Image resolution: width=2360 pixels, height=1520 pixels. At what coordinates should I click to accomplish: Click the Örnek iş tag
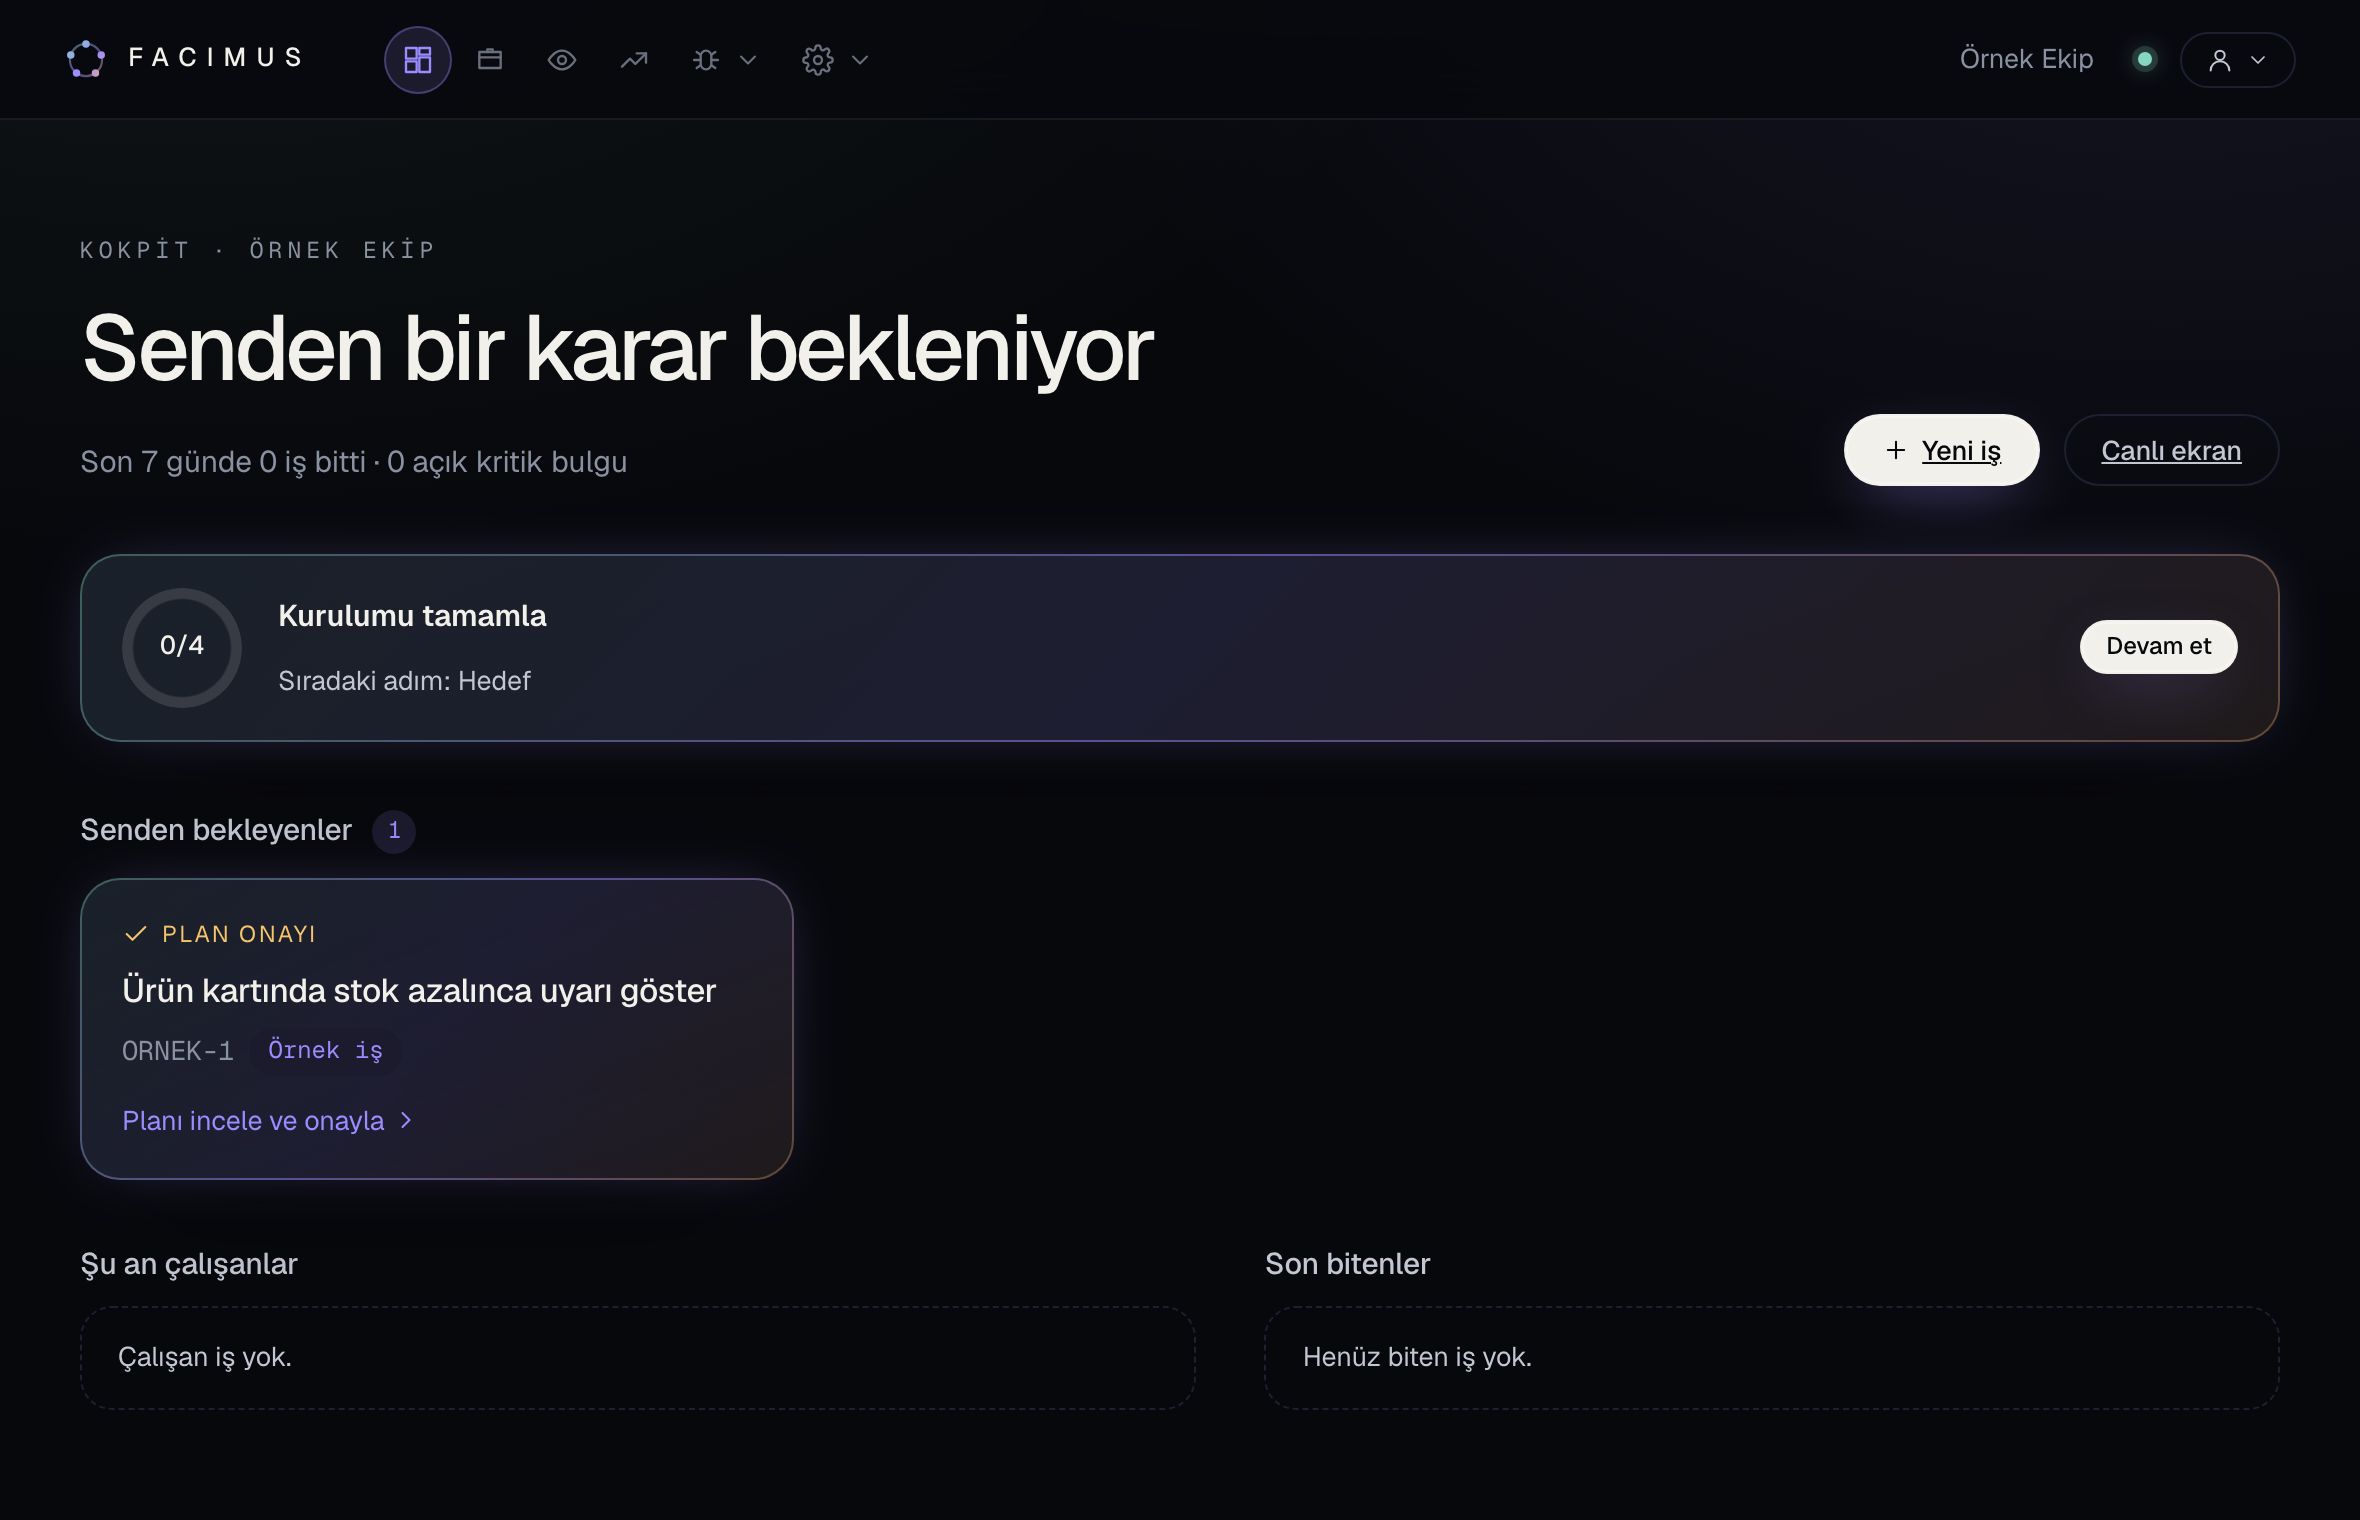(x=325, y=1051)
